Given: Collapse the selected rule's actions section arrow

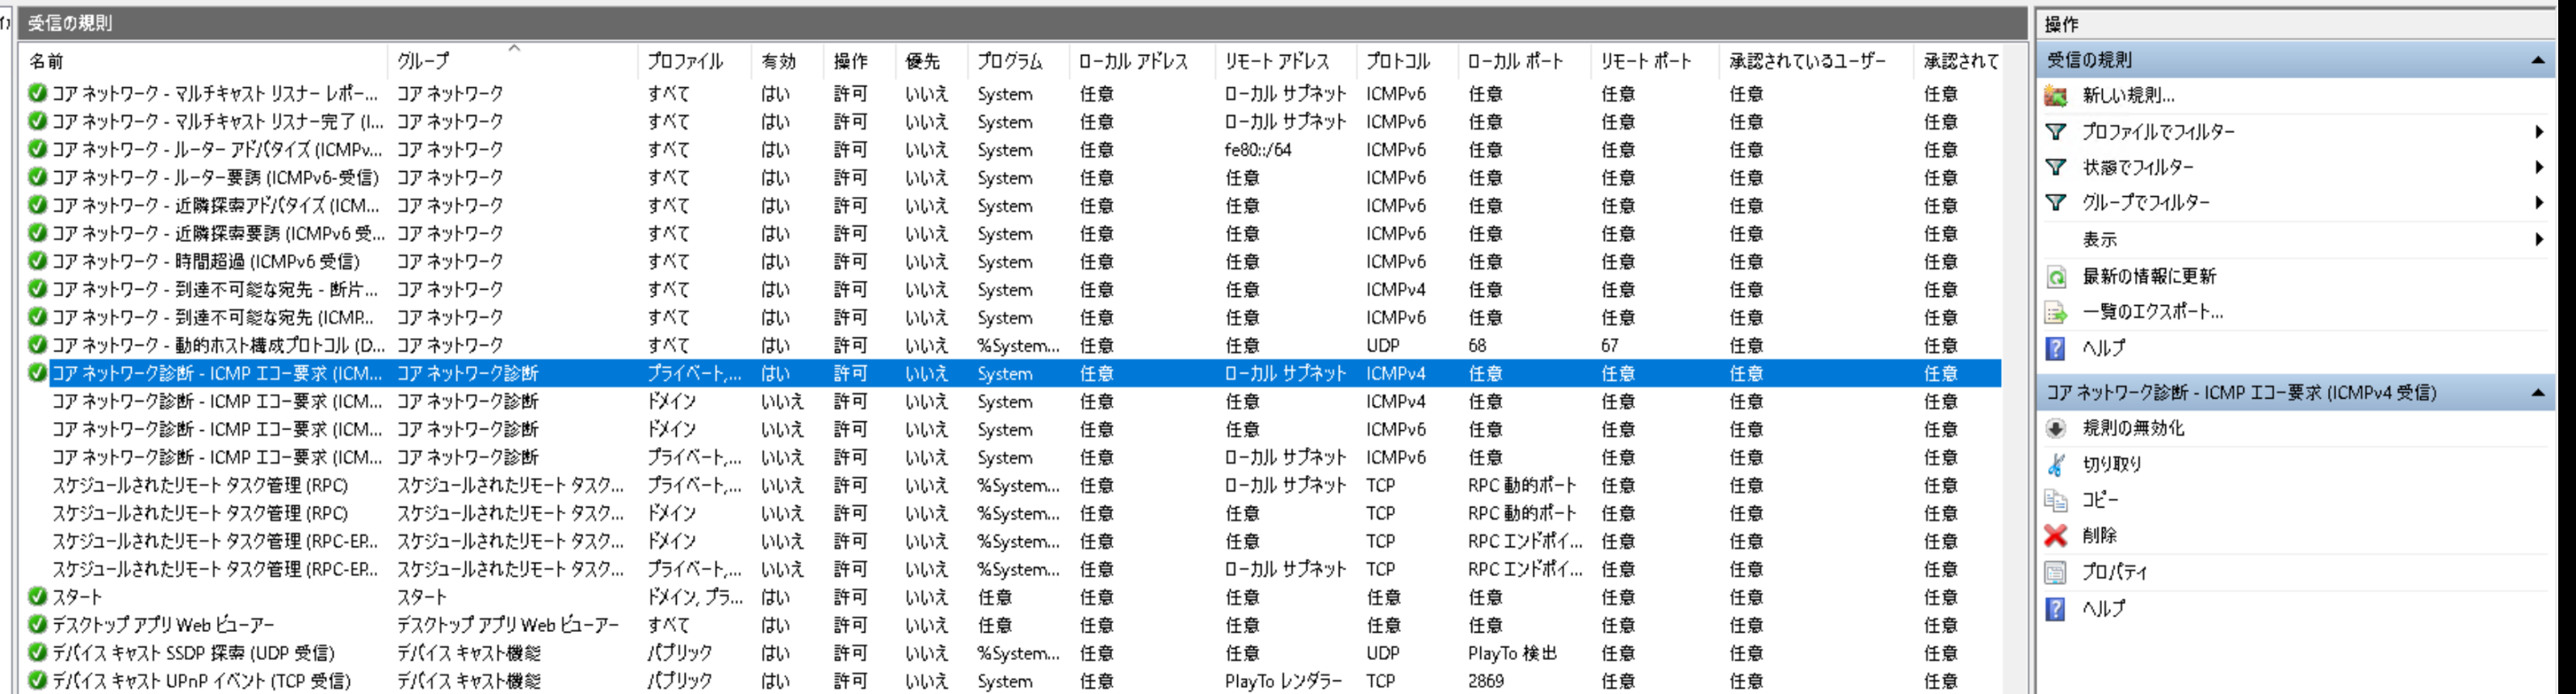Looking at the screenshot, I should (2538, 393).
